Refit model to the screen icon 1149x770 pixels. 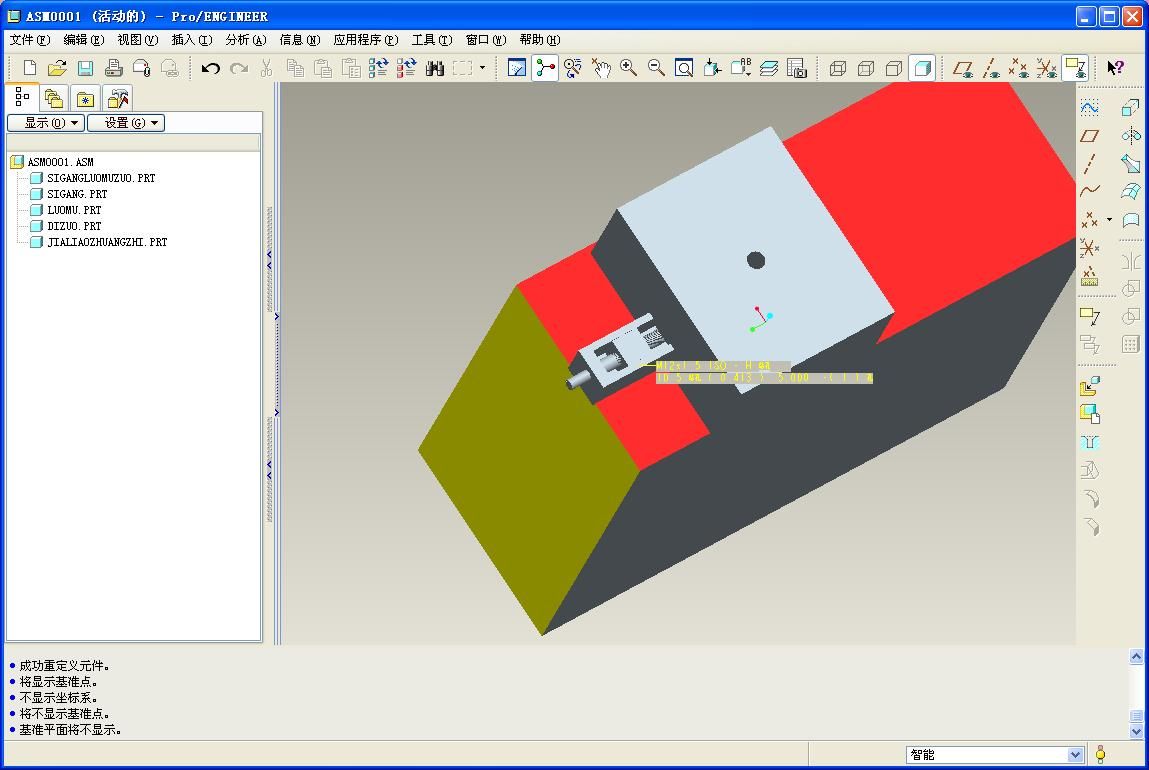click(x=684, y=68)
